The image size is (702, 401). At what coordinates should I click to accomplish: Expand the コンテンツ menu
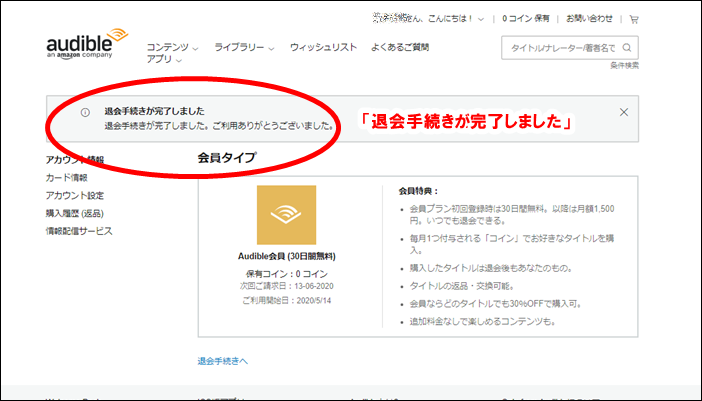[x=172, y=47]
